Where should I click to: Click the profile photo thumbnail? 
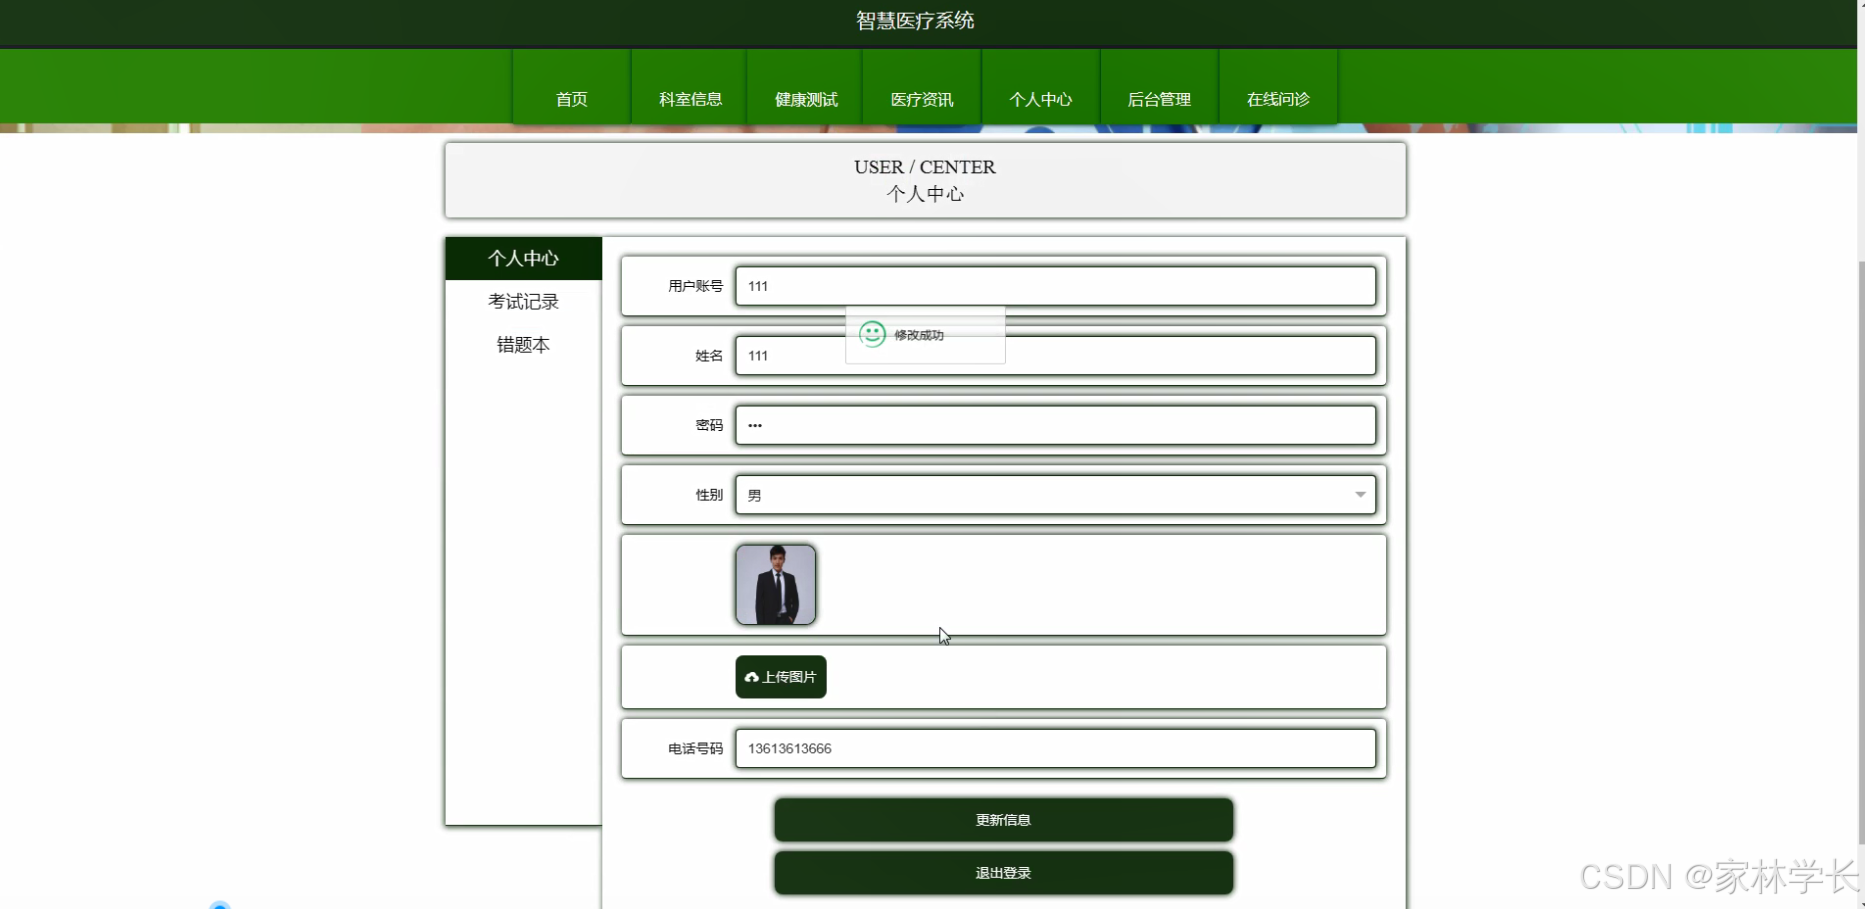[775, 584]
